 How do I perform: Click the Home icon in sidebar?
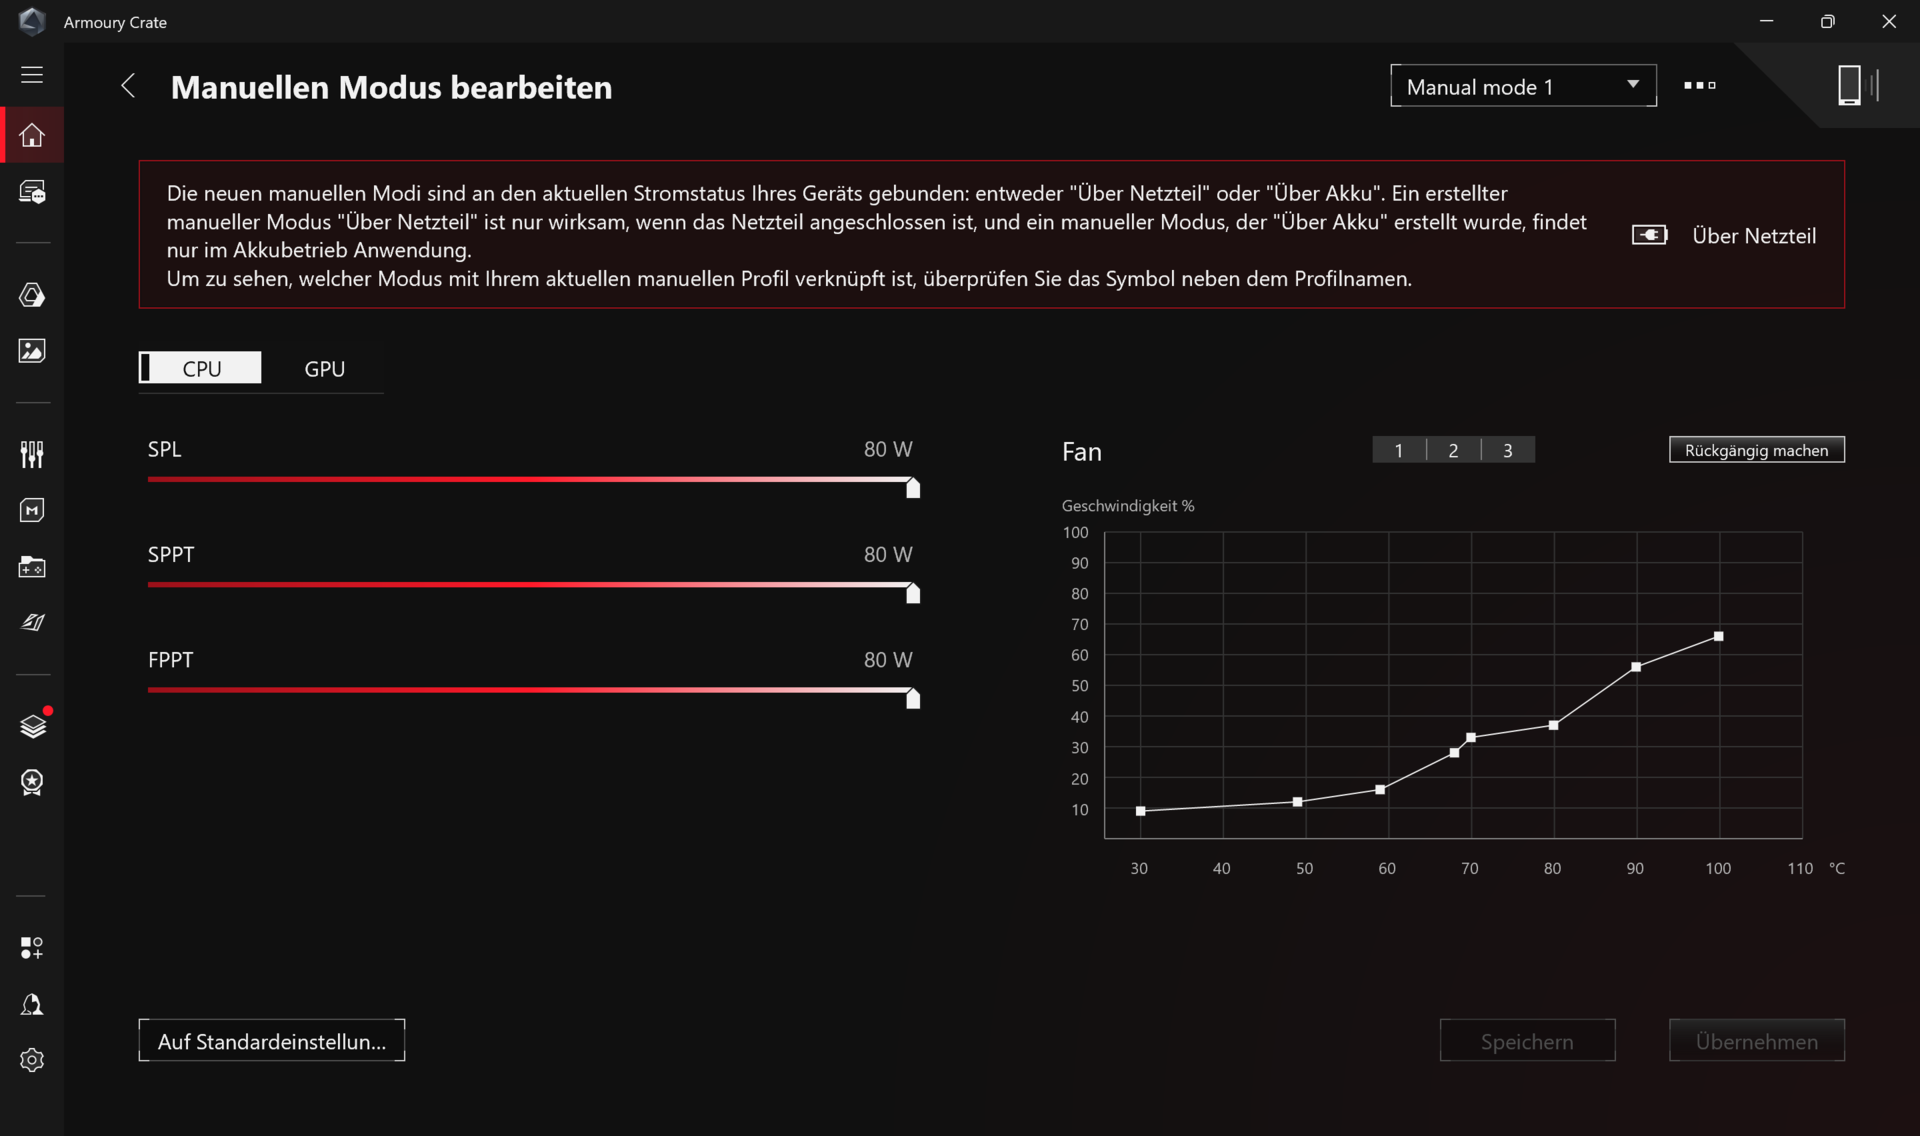32,135
